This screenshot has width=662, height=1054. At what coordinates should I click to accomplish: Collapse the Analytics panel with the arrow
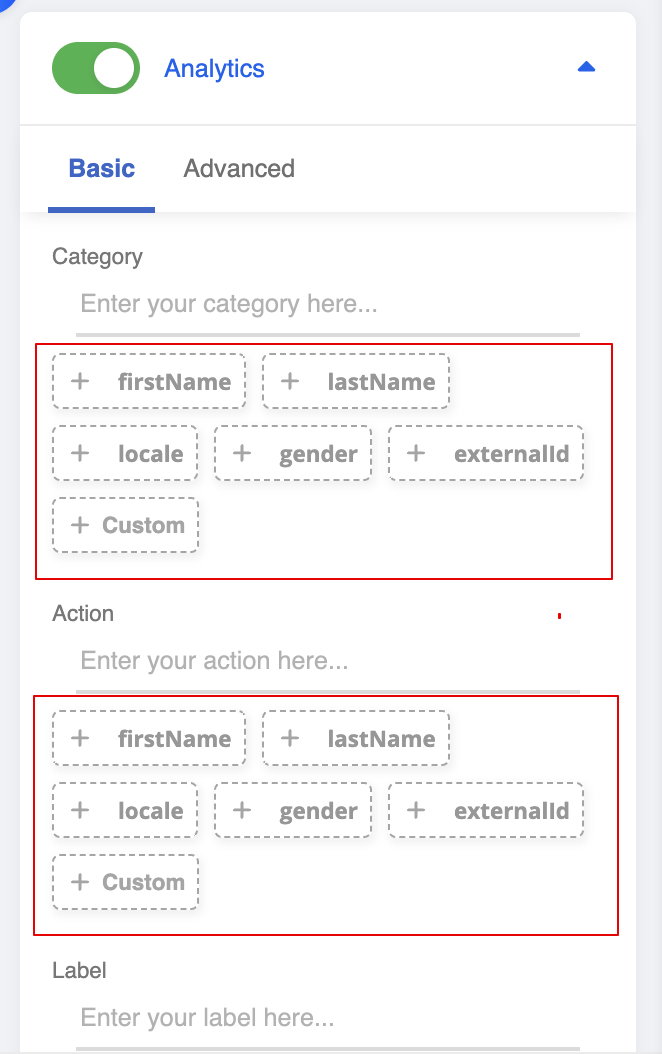point(587,67)
